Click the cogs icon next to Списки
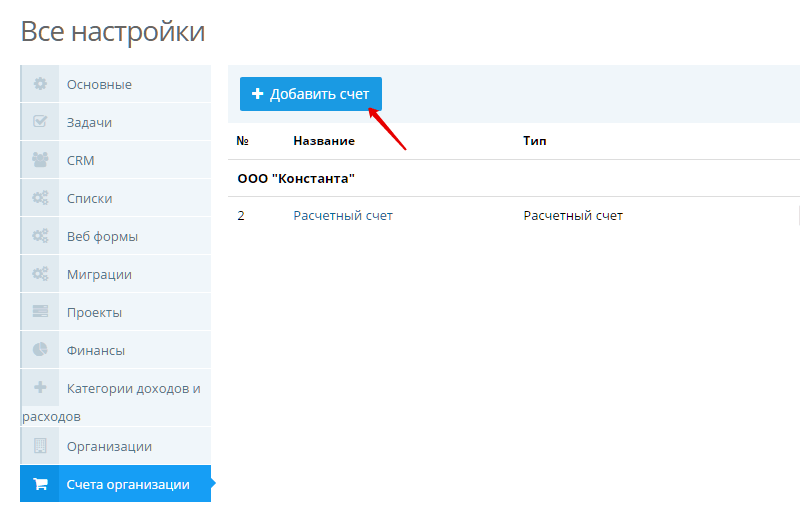Image resolution: width=800 pixels, height=505 pixels. coord(40,198)
